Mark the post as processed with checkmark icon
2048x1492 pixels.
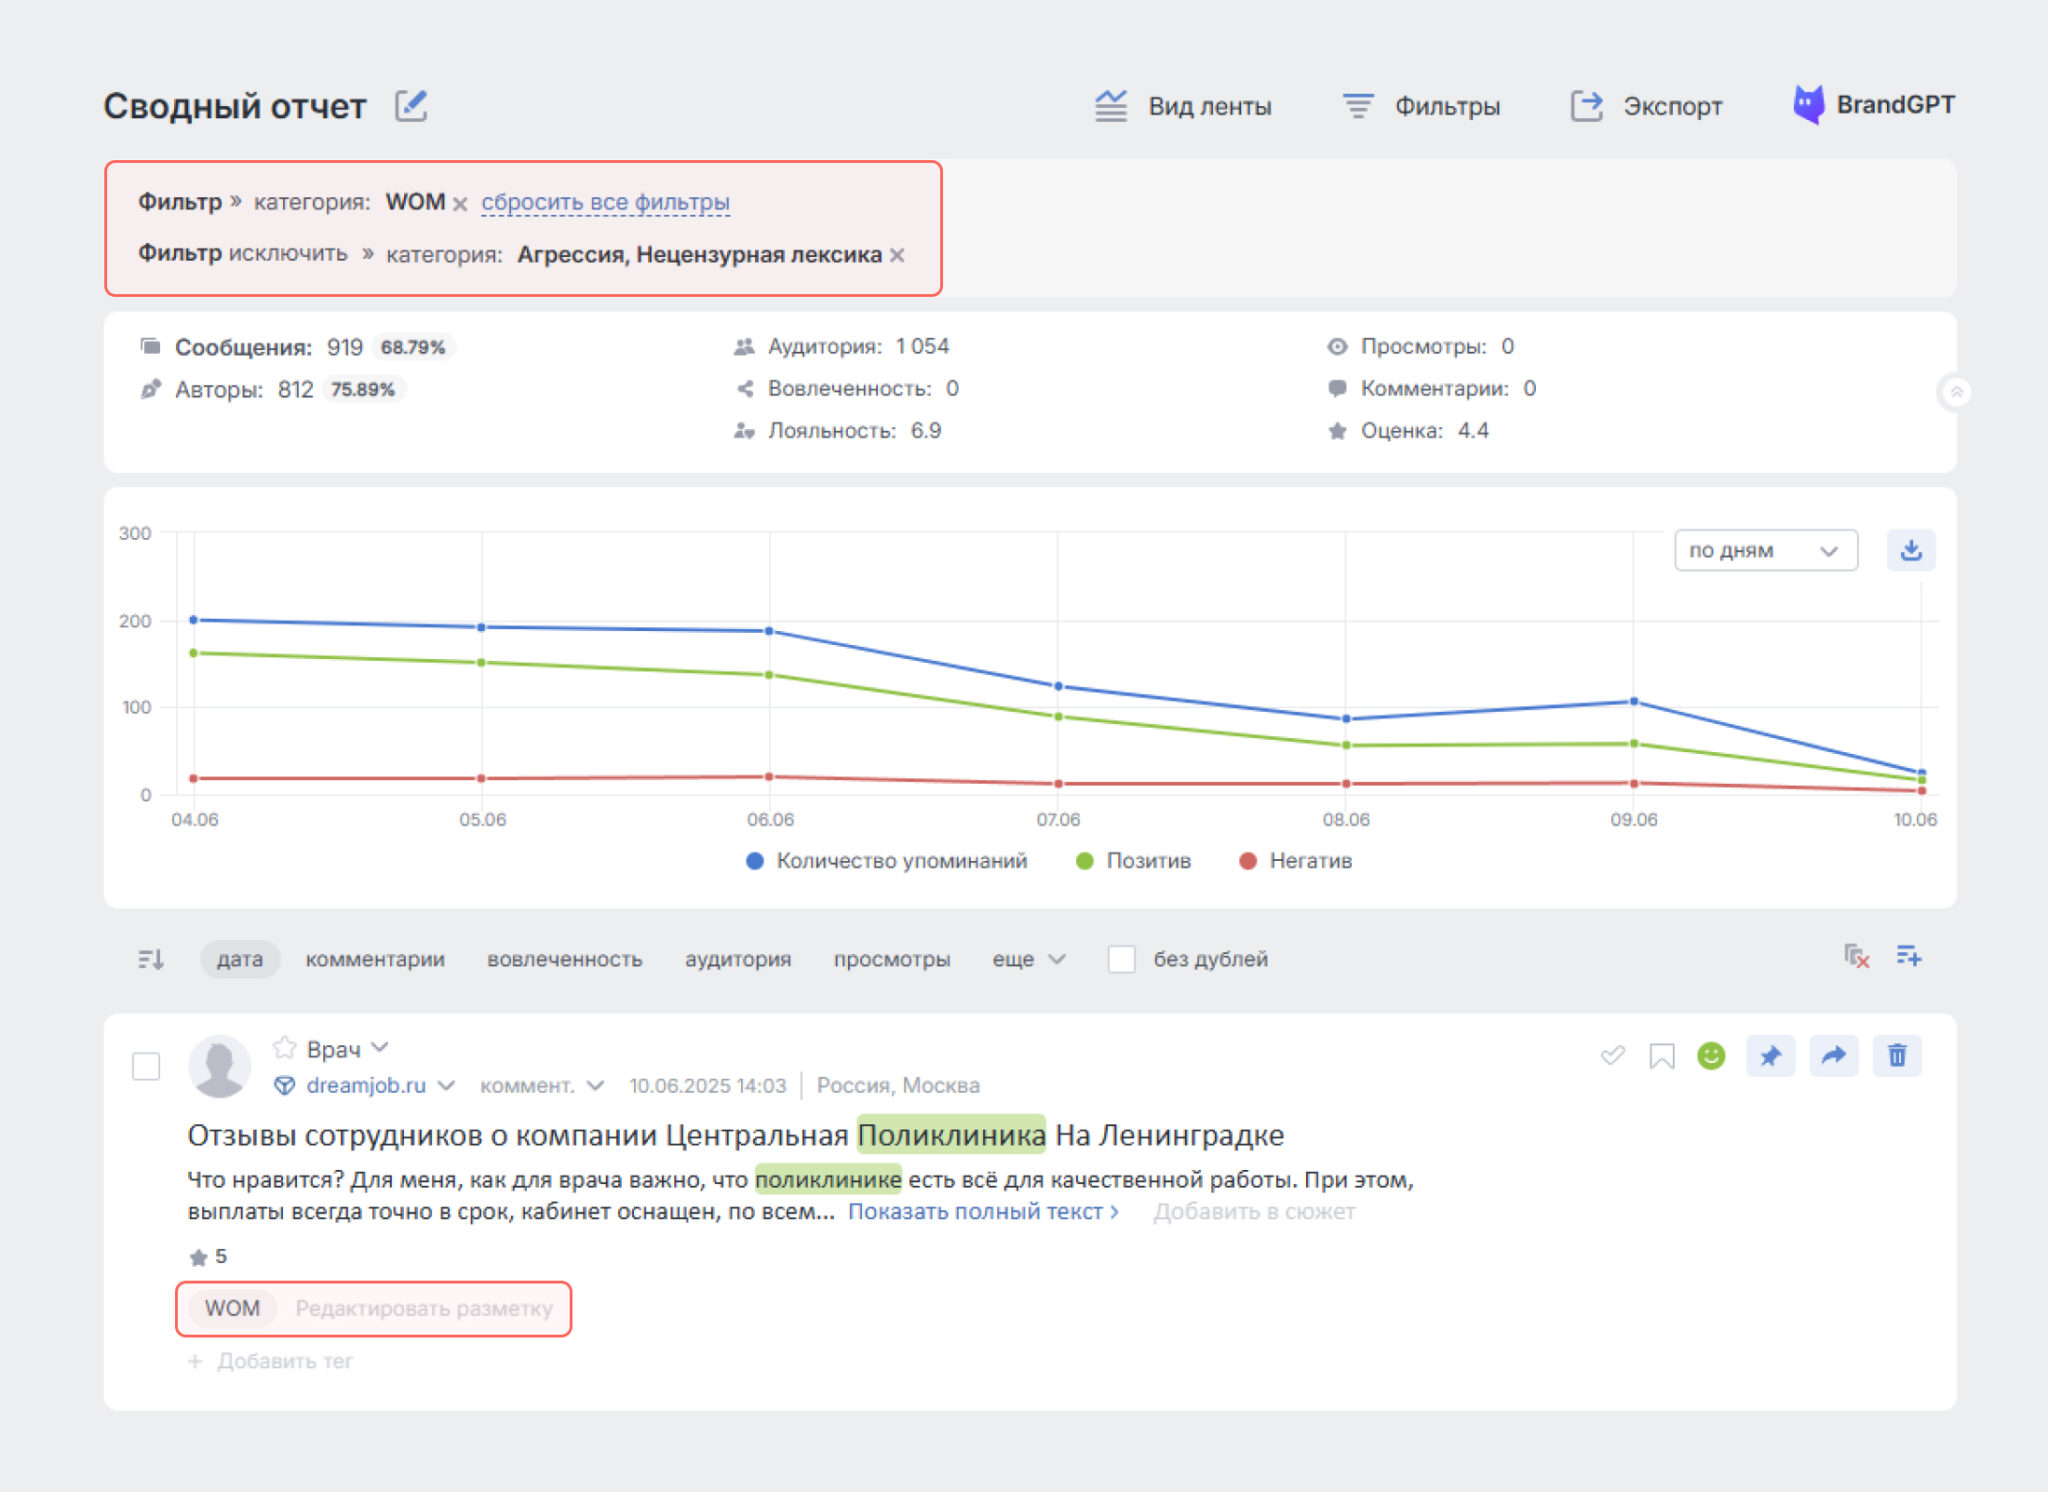pyautogui.click(x=1612, y=1055)
